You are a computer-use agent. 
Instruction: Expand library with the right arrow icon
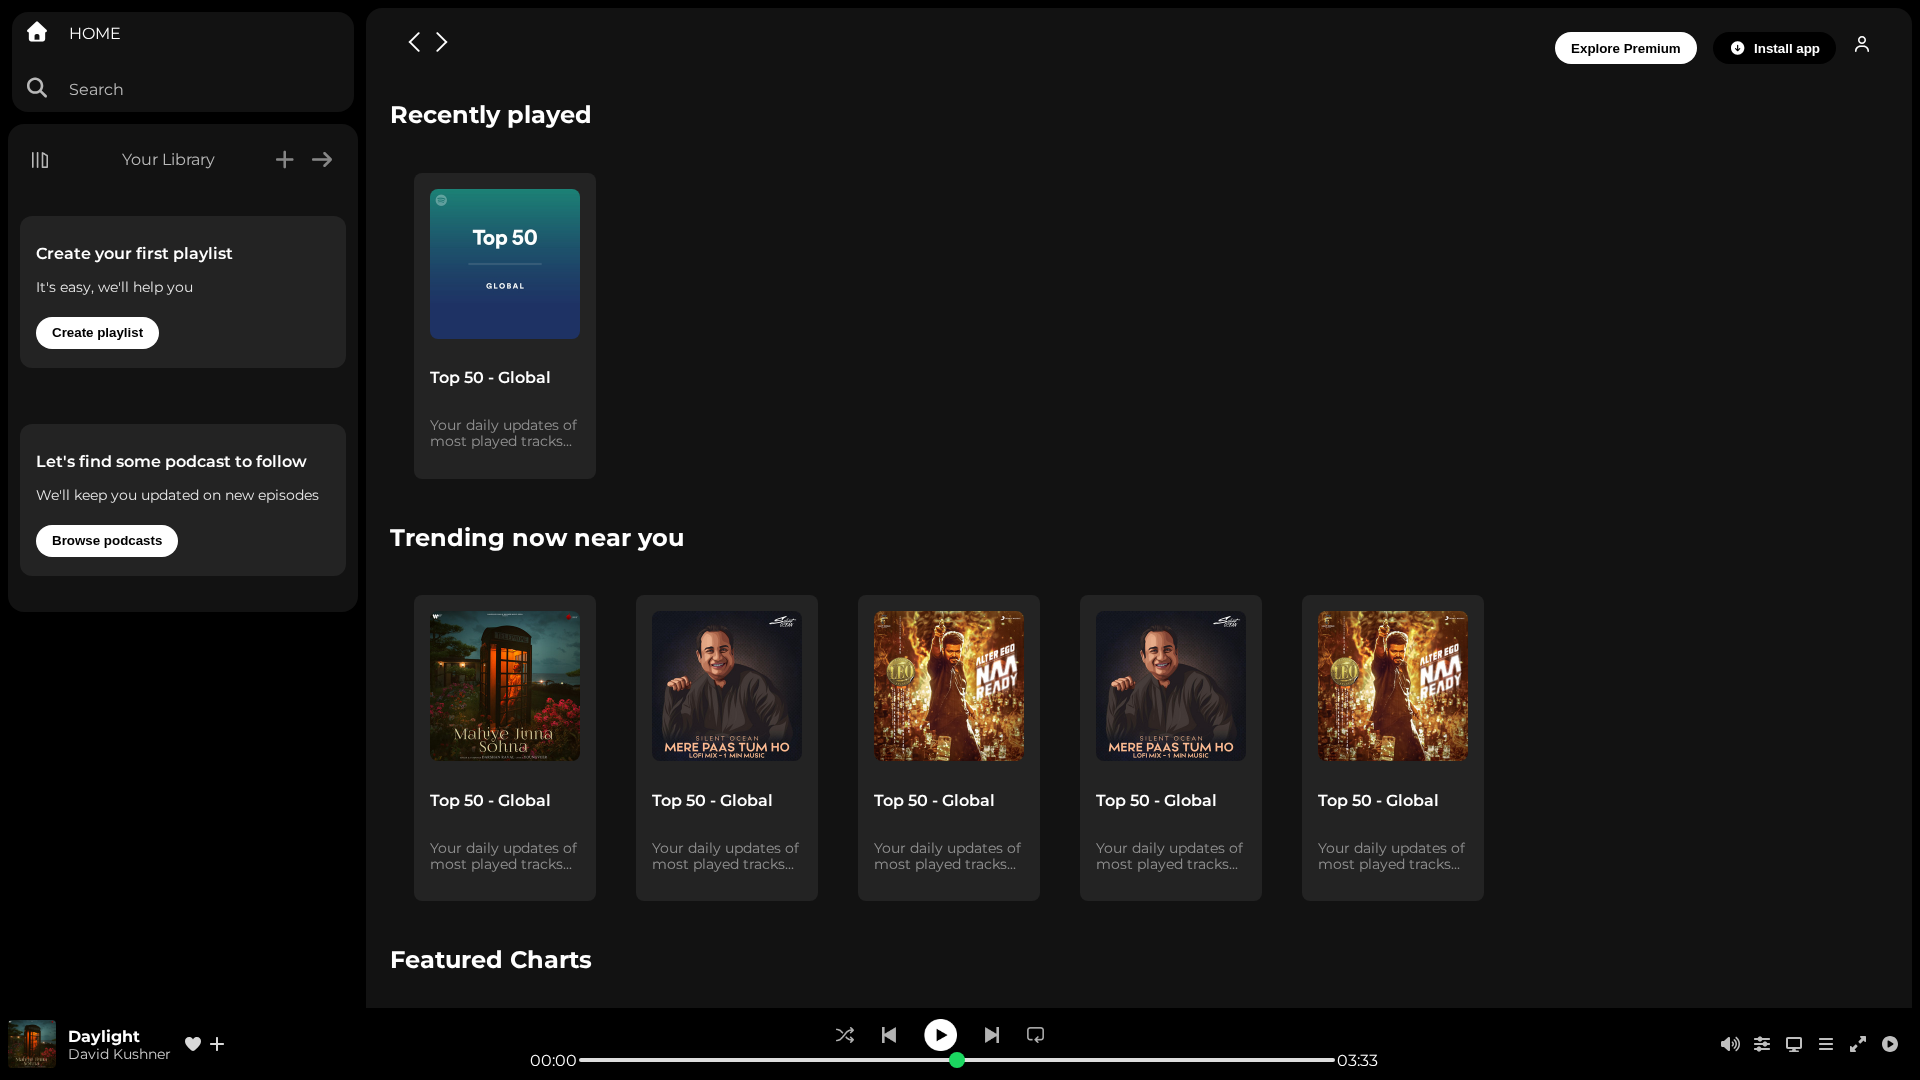pos(322,160)
